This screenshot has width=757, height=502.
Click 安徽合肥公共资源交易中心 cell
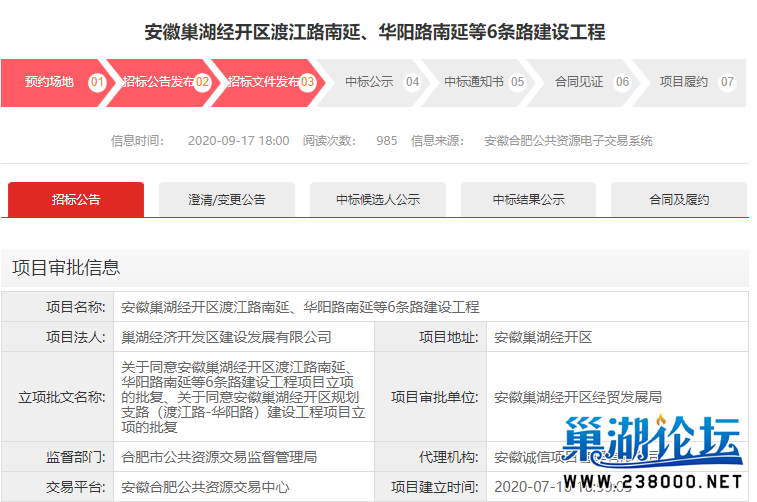tap(244, 487)
